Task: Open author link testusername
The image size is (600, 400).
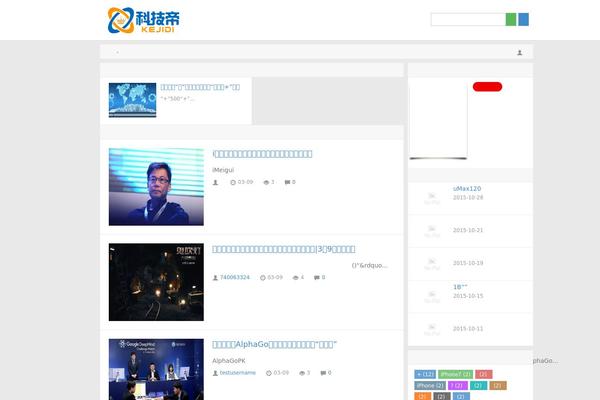Action: [238, 372]
